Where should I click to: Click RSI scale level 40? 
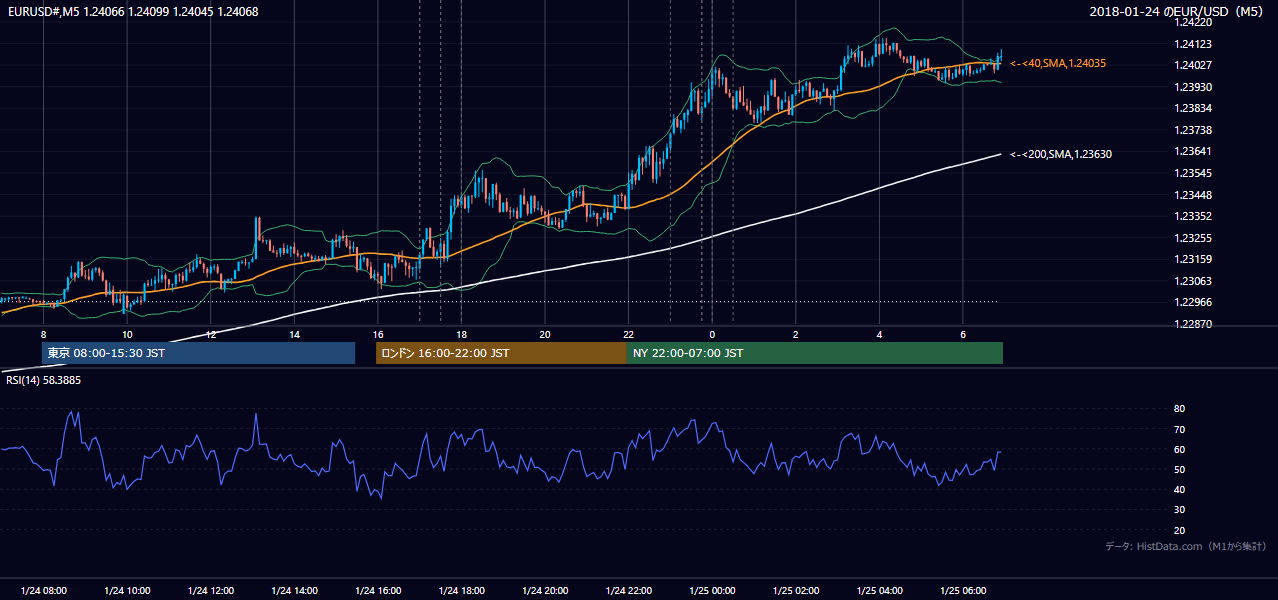tap(1179, 489)
